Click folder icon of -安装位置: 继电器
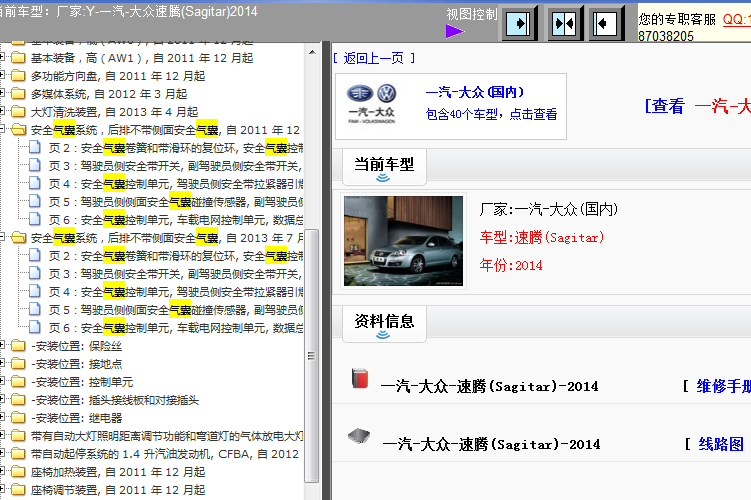 coord(18,418)
